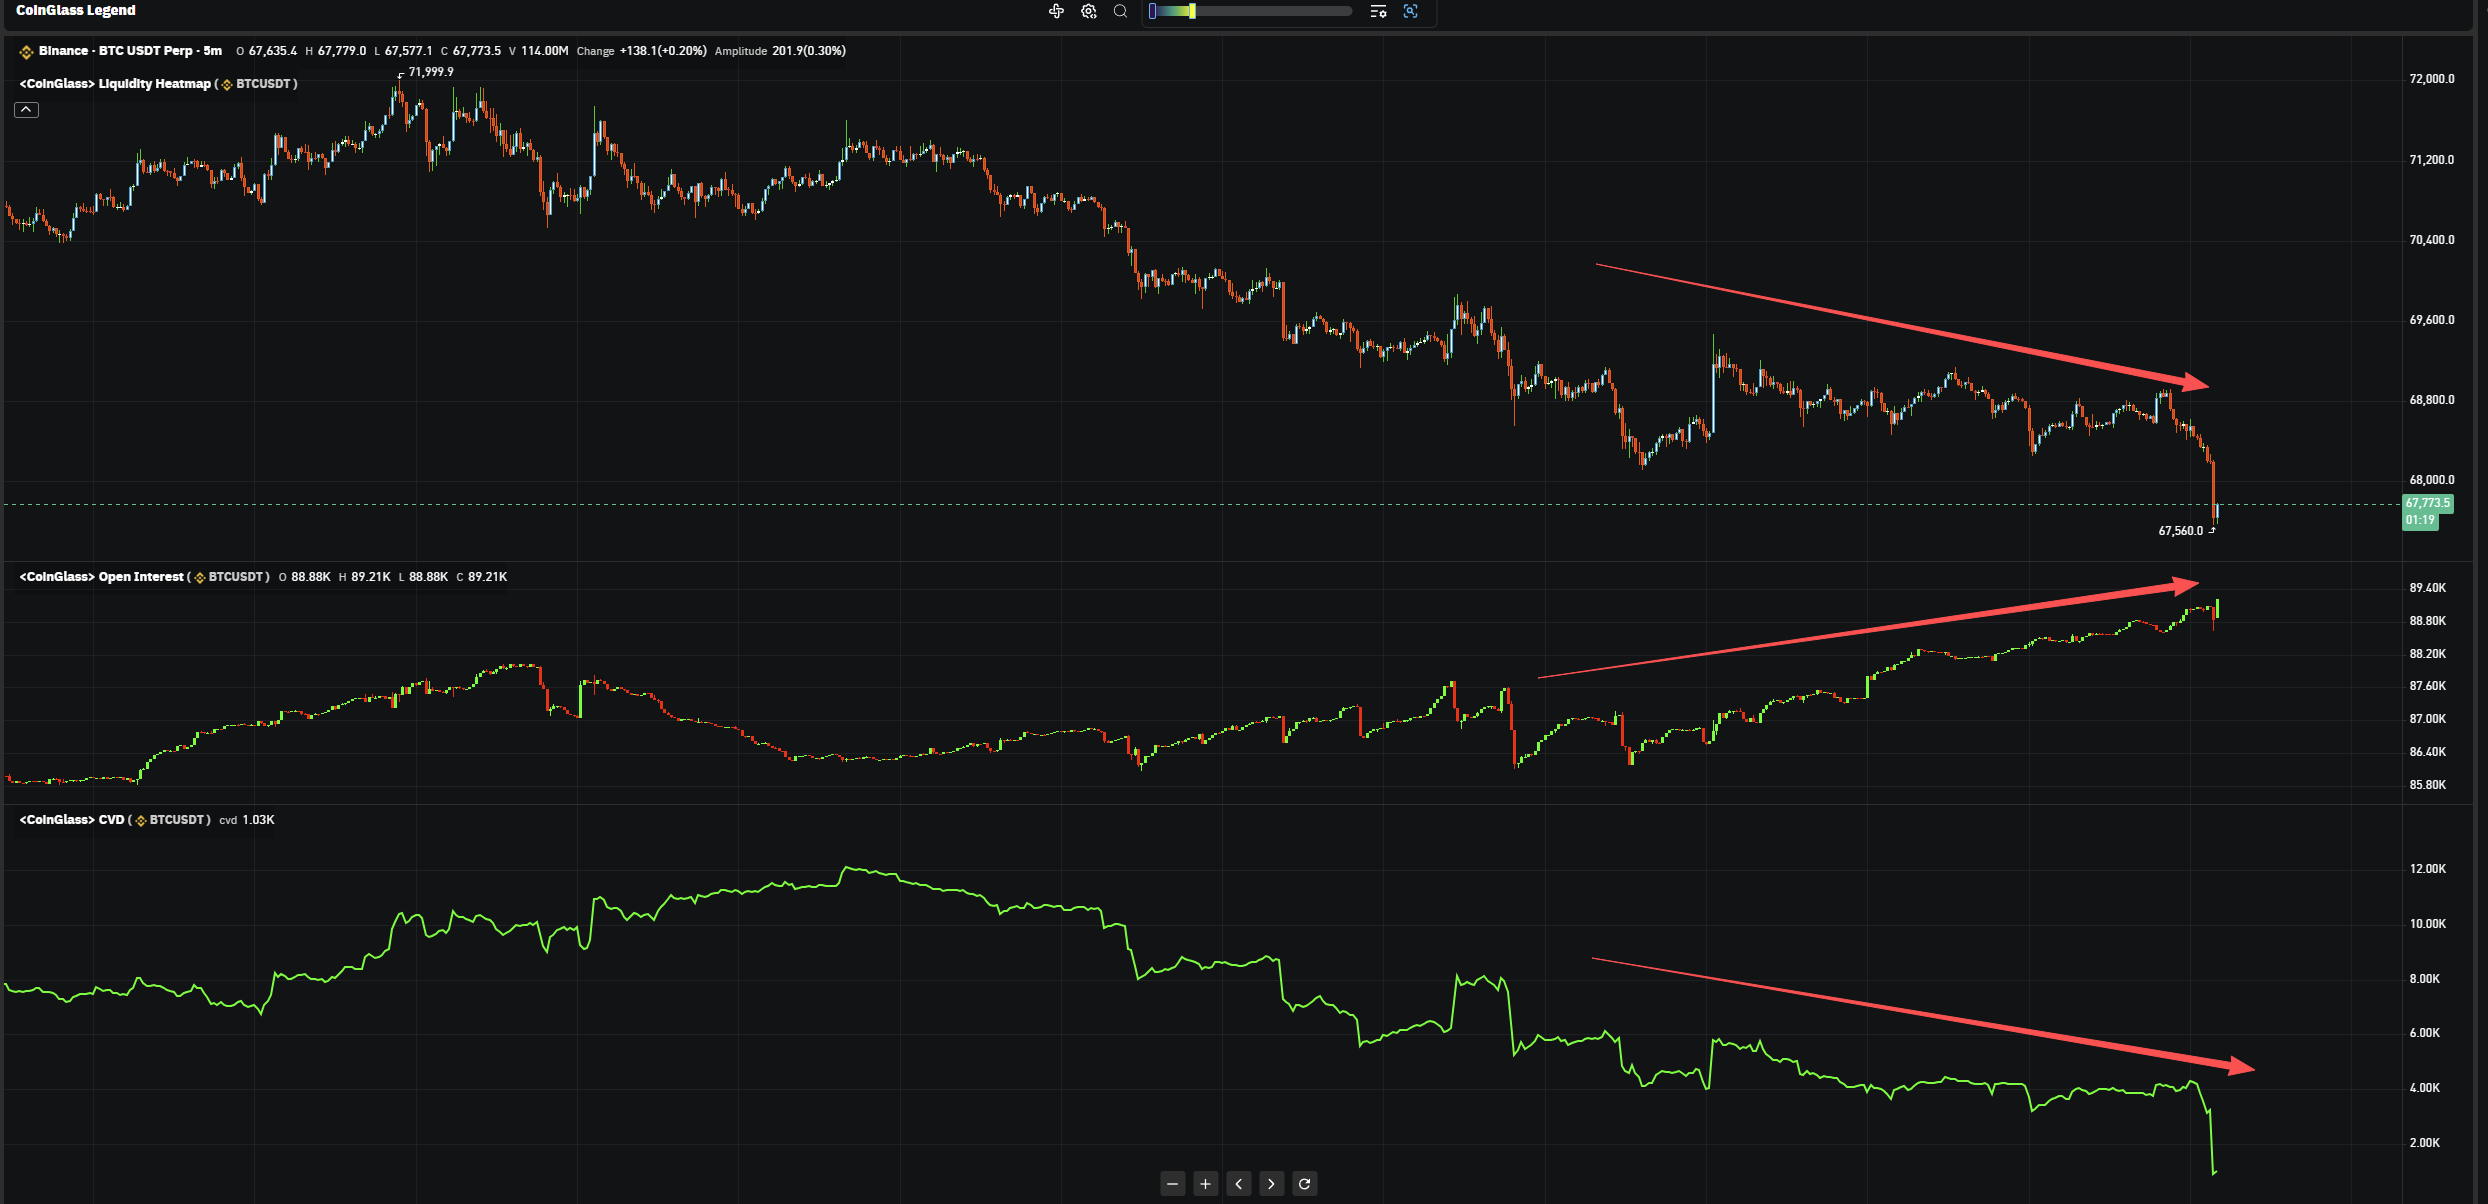Click the CoinGlass Legend title
This screenshot has height=1204, width=2488.
click(x=76, y=10)
